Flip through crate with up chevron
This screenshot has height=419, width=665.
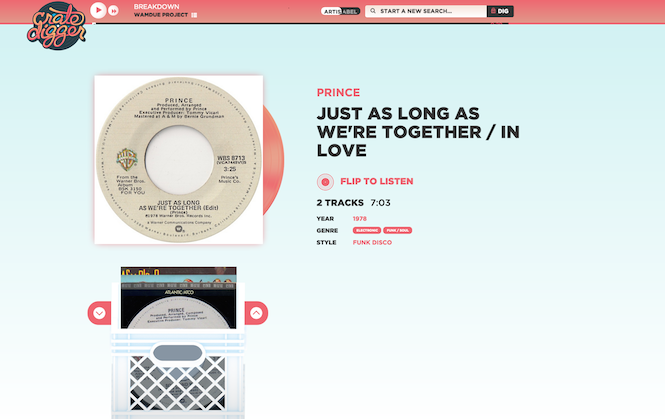pyautogui.click(x=256, y=313)
